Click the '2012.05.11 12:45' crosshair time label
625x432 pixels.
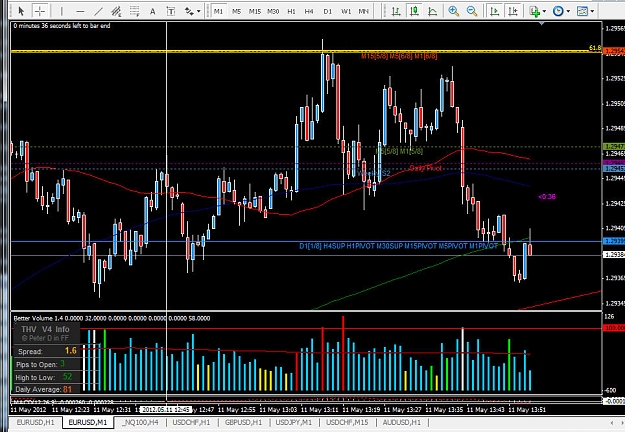[166, 410]
